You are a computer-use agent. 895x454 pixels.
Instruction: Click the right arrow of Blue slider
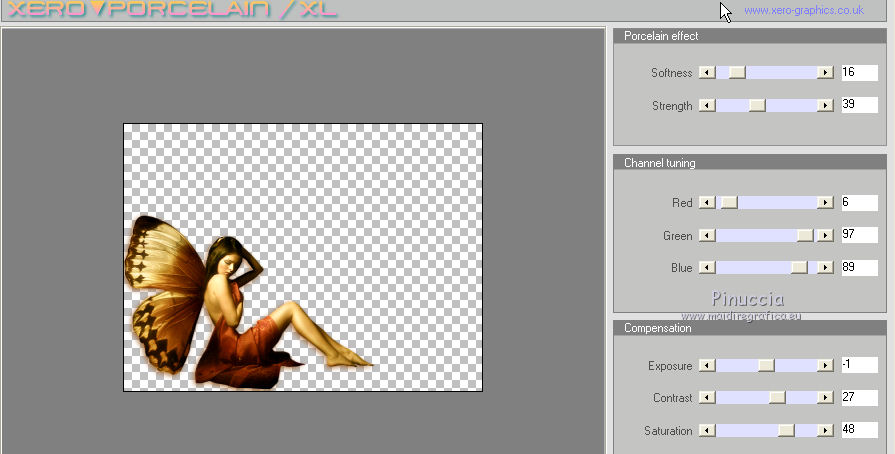tap(825, 268)
